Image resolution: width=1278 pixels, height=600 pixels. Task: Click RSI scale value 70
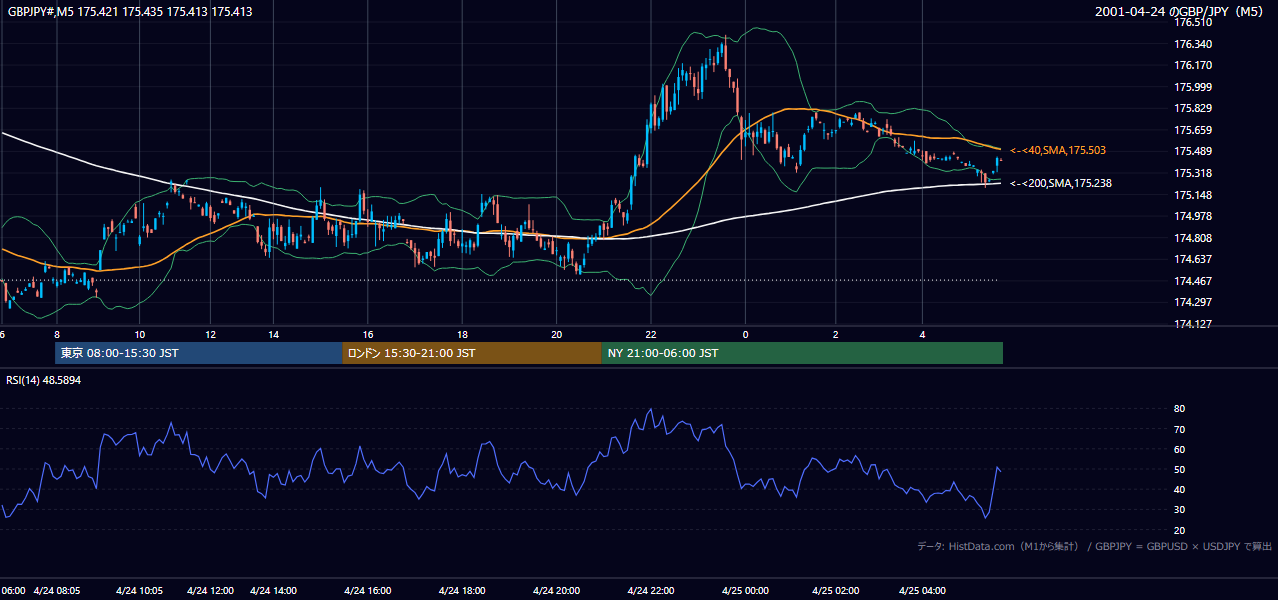coord(1180,430)
